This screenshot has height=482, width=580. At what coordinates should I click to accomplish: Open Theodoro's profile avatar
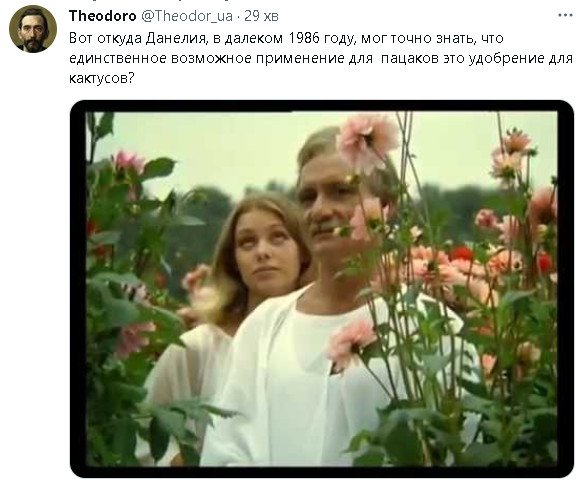(x=33, y=29)
